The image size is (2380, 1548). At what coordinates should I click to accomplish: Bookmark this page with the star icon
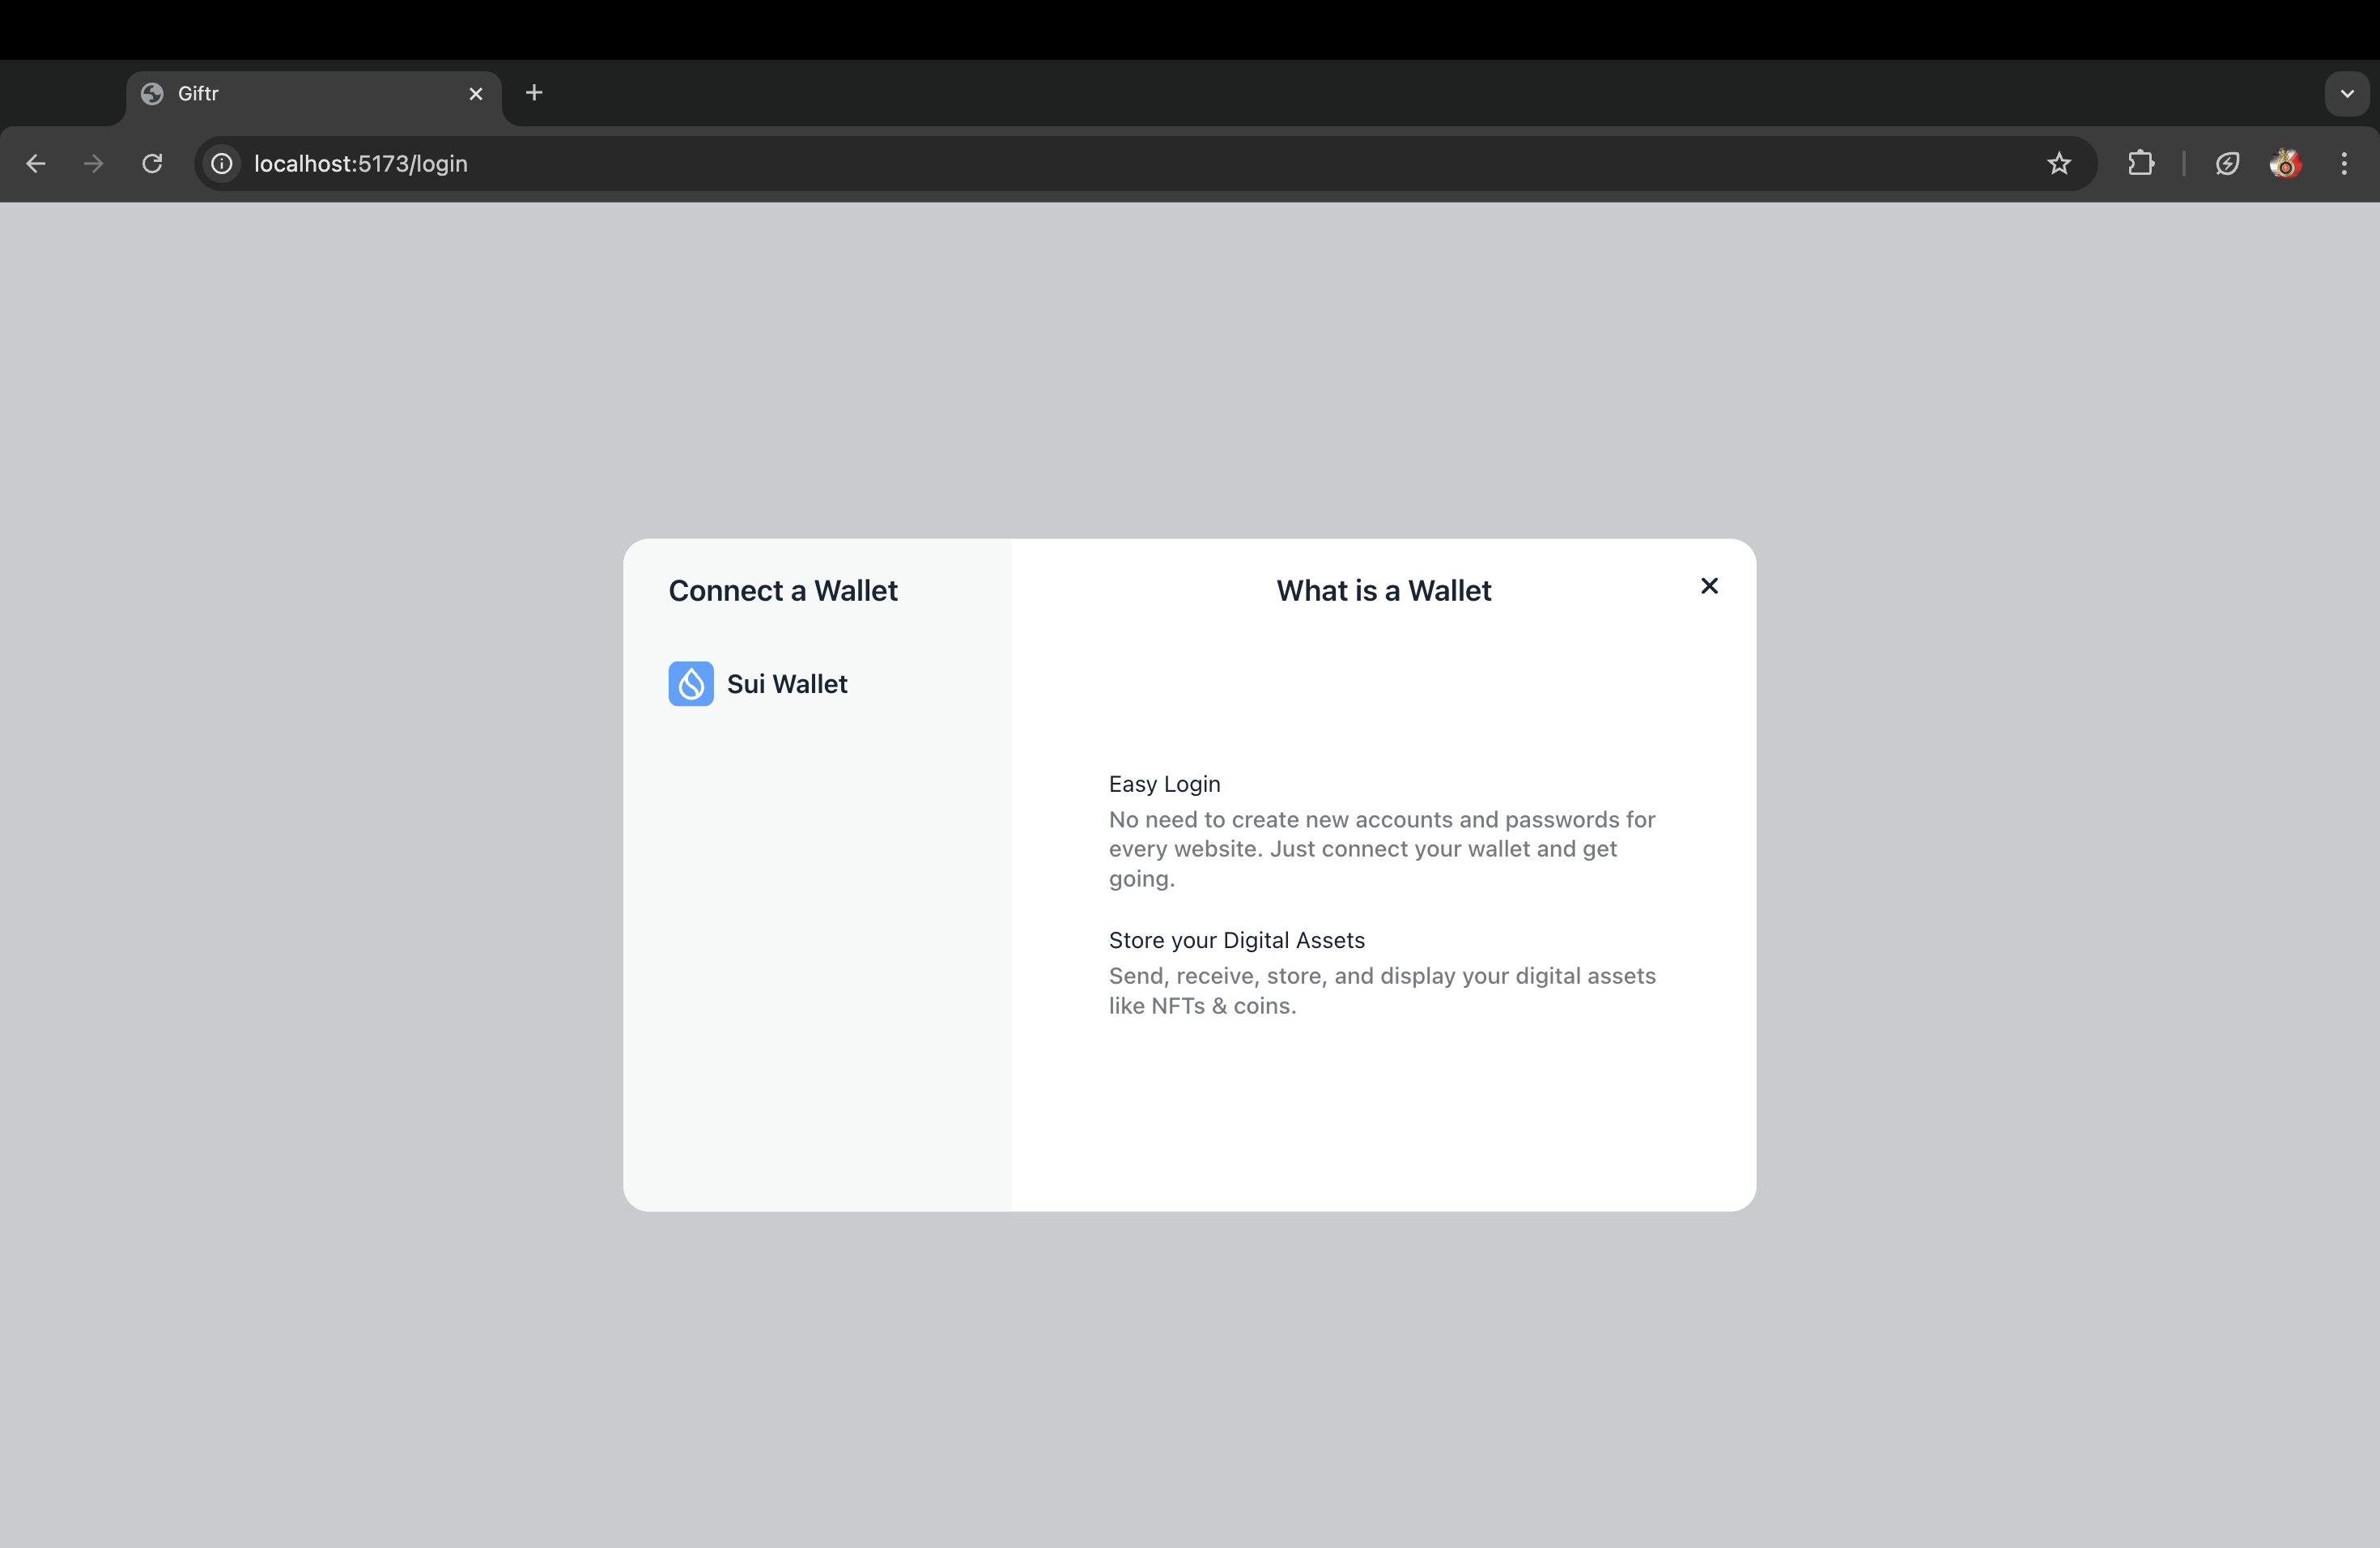click(x=2058, y=163)
